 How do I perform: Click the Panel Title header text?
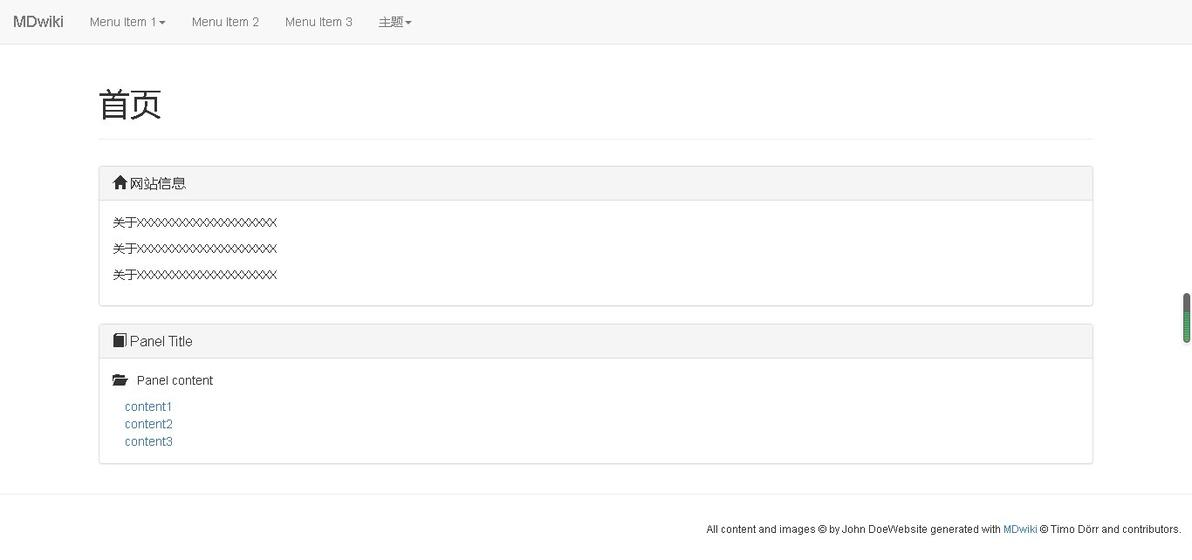[161, 341]
